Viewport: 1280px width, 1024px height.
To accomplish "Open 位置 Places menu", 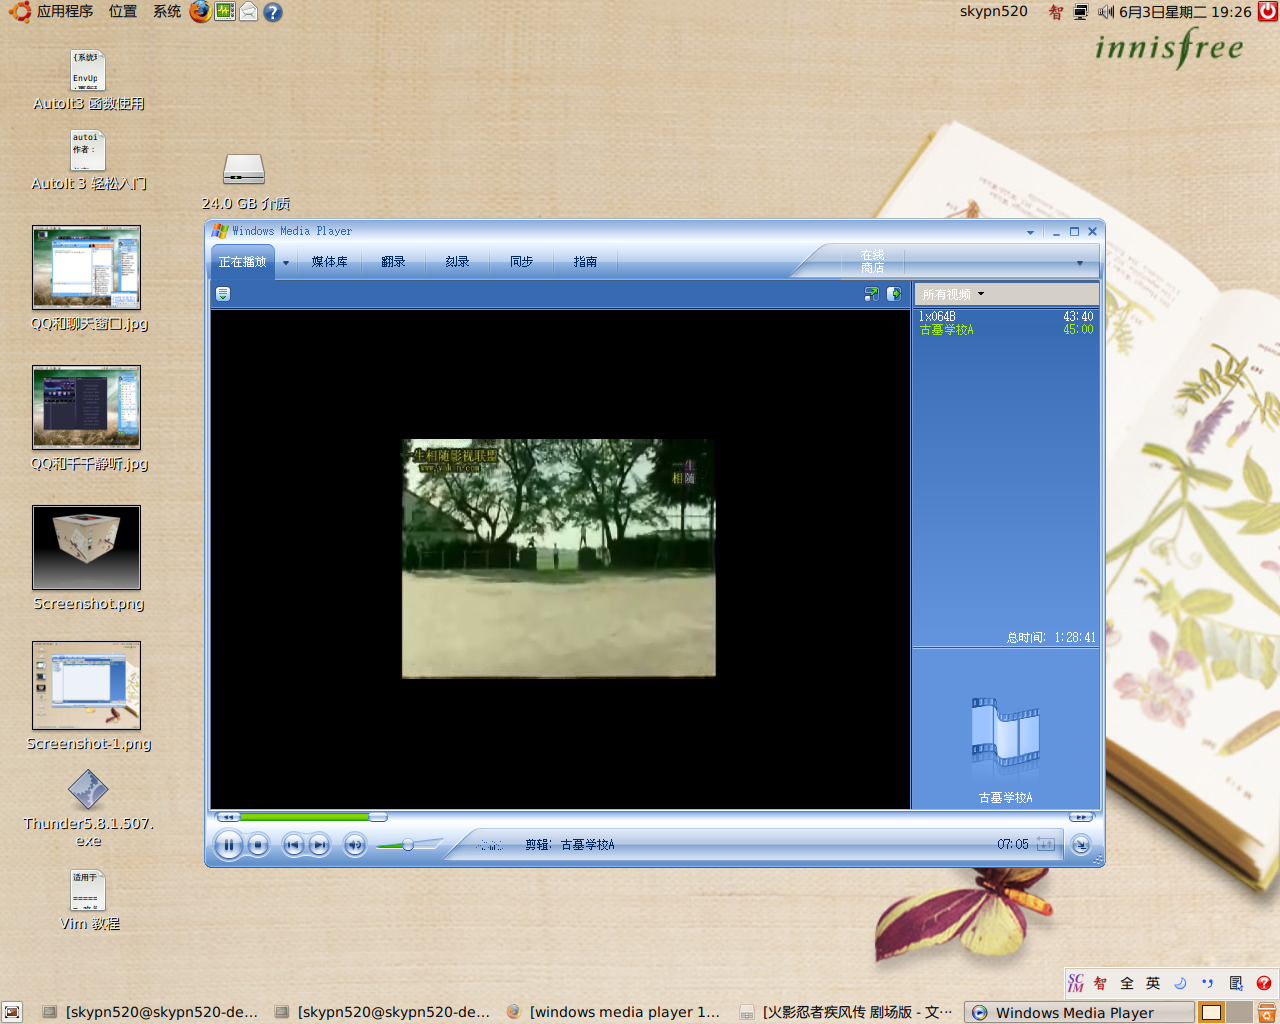I will click(123, 11).
